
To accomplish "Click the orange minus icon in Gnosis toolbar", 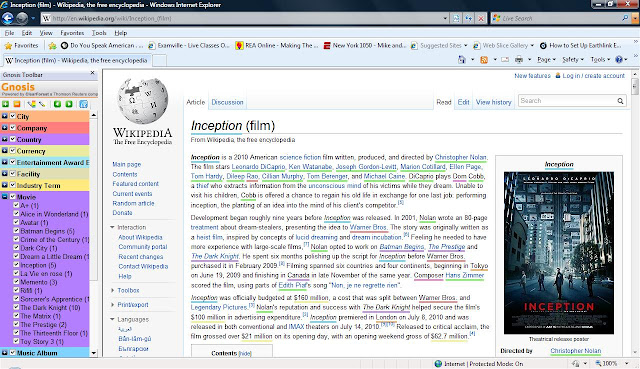I will [17, 104].
